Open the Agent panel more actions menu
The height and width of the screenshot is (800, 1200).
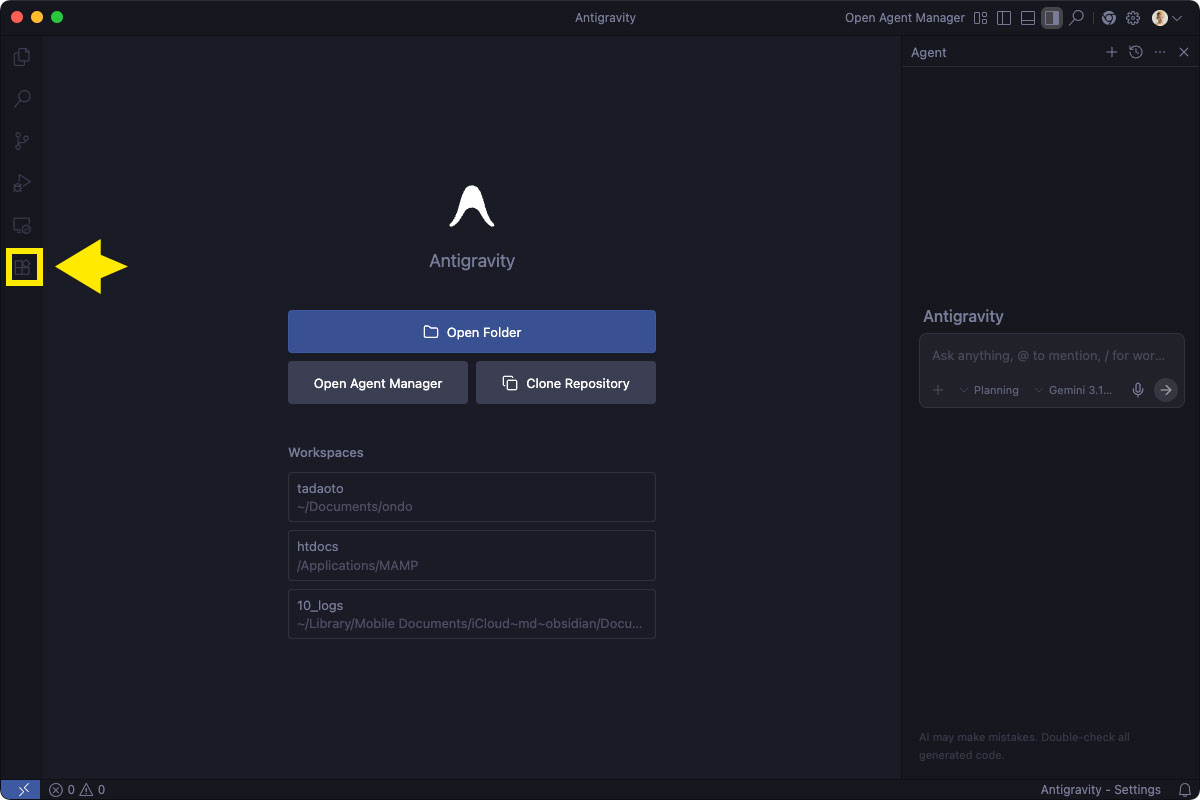[x=1160, y=52]
